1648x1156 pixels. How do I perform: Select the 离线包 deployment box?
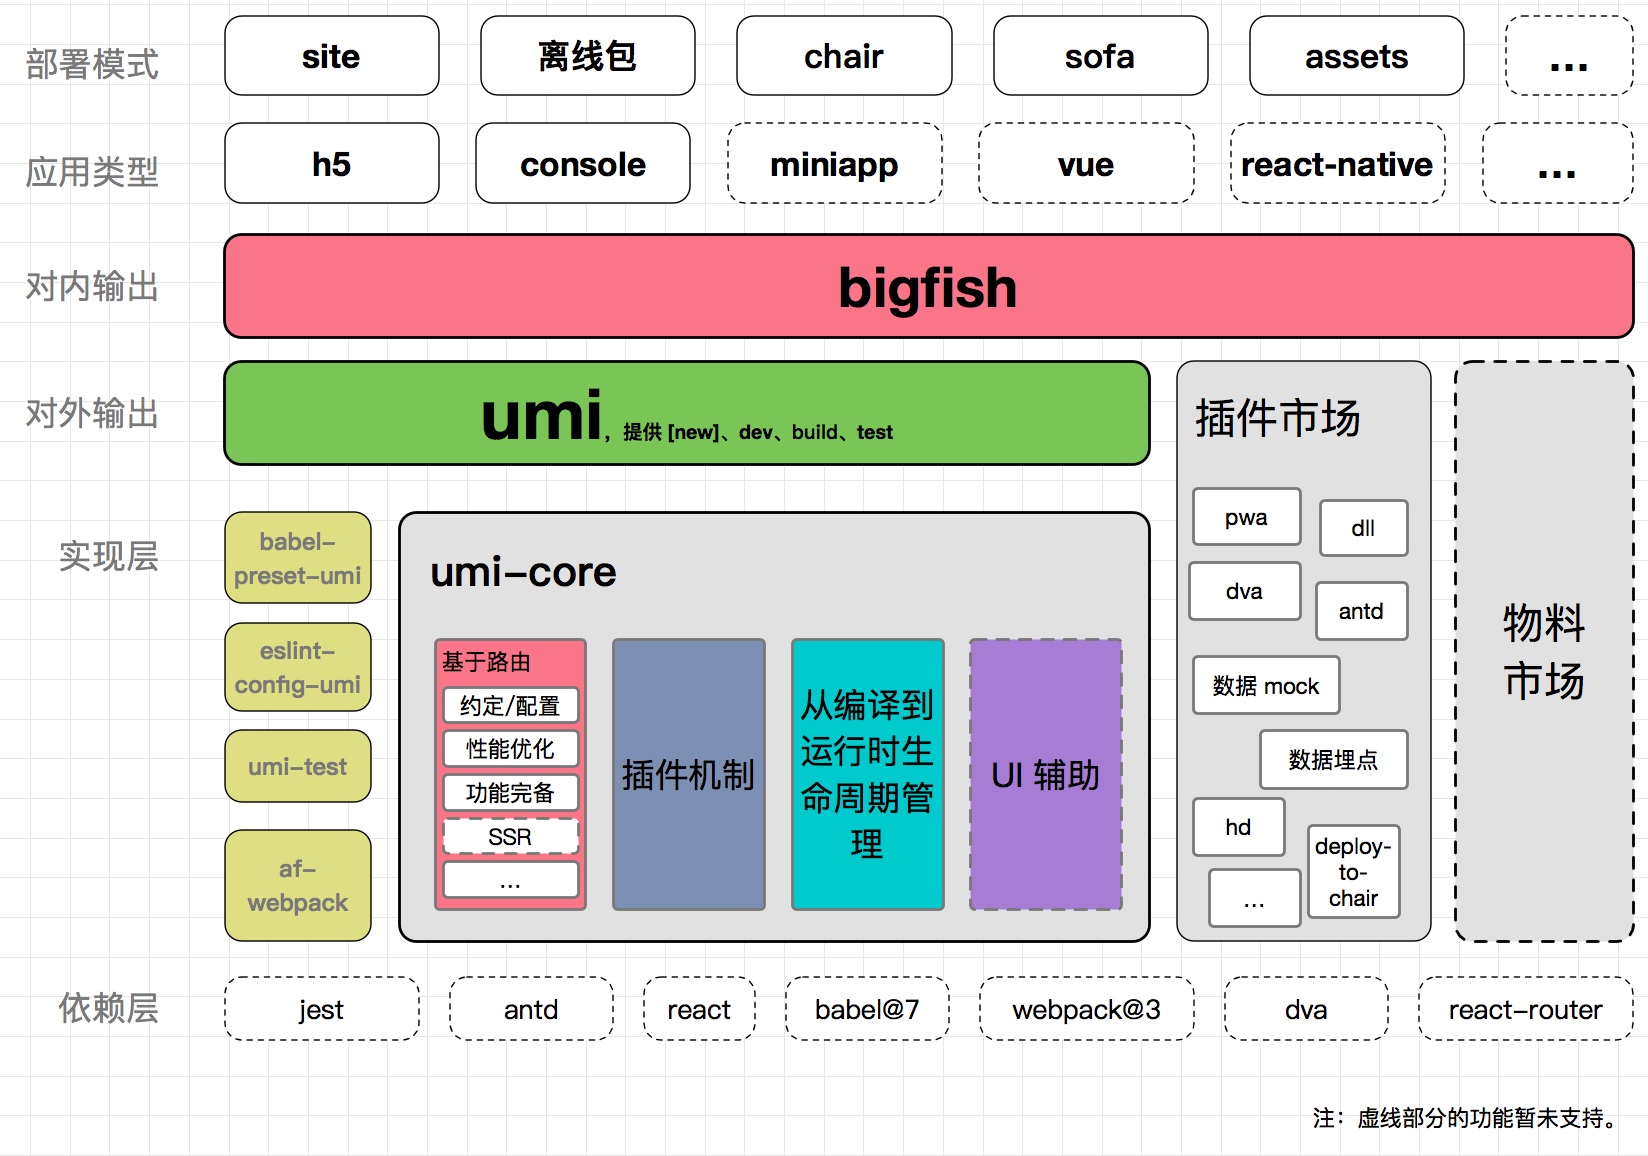point(588,56)
